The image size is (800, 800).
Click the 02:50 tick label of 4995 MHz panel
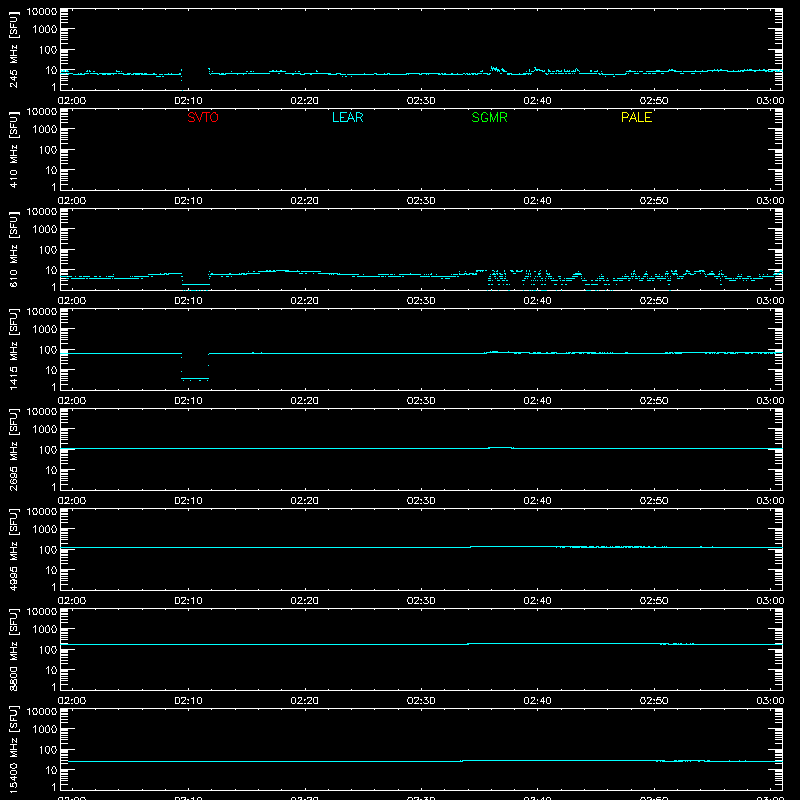point(654,601)
